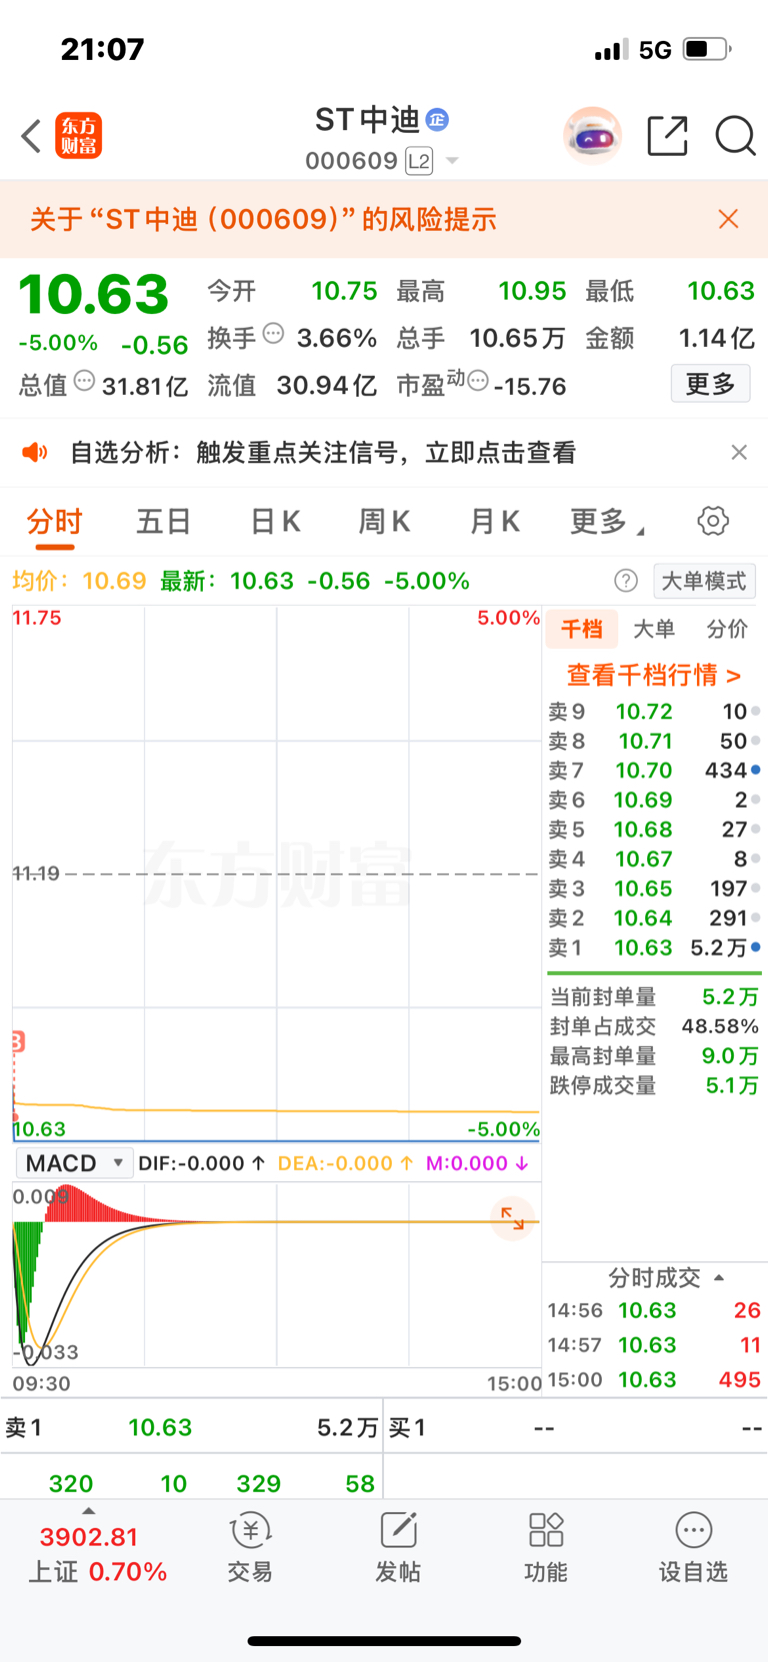Expand the 更多 chart period menu
Viewport: 768px width, 1663px height.
[x=606, y=522]
